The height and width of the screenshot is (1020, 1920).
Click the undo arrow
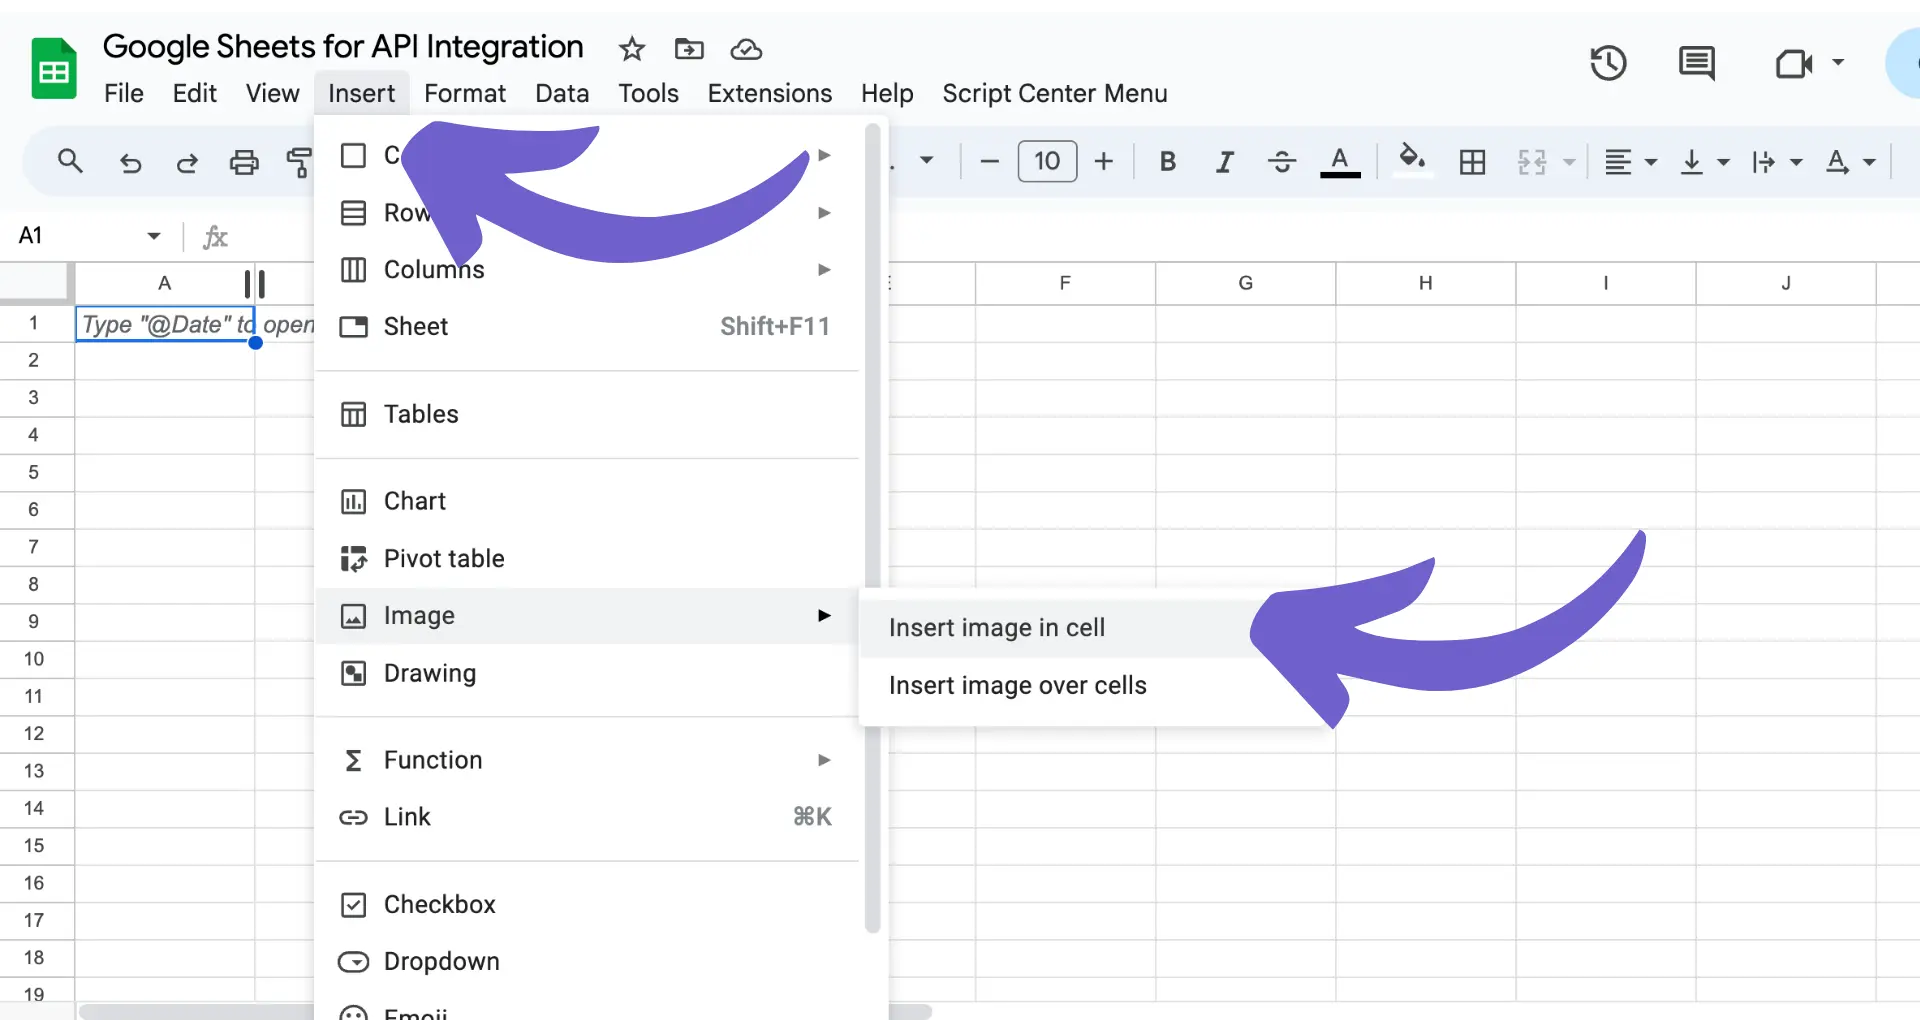click(130, 162)
